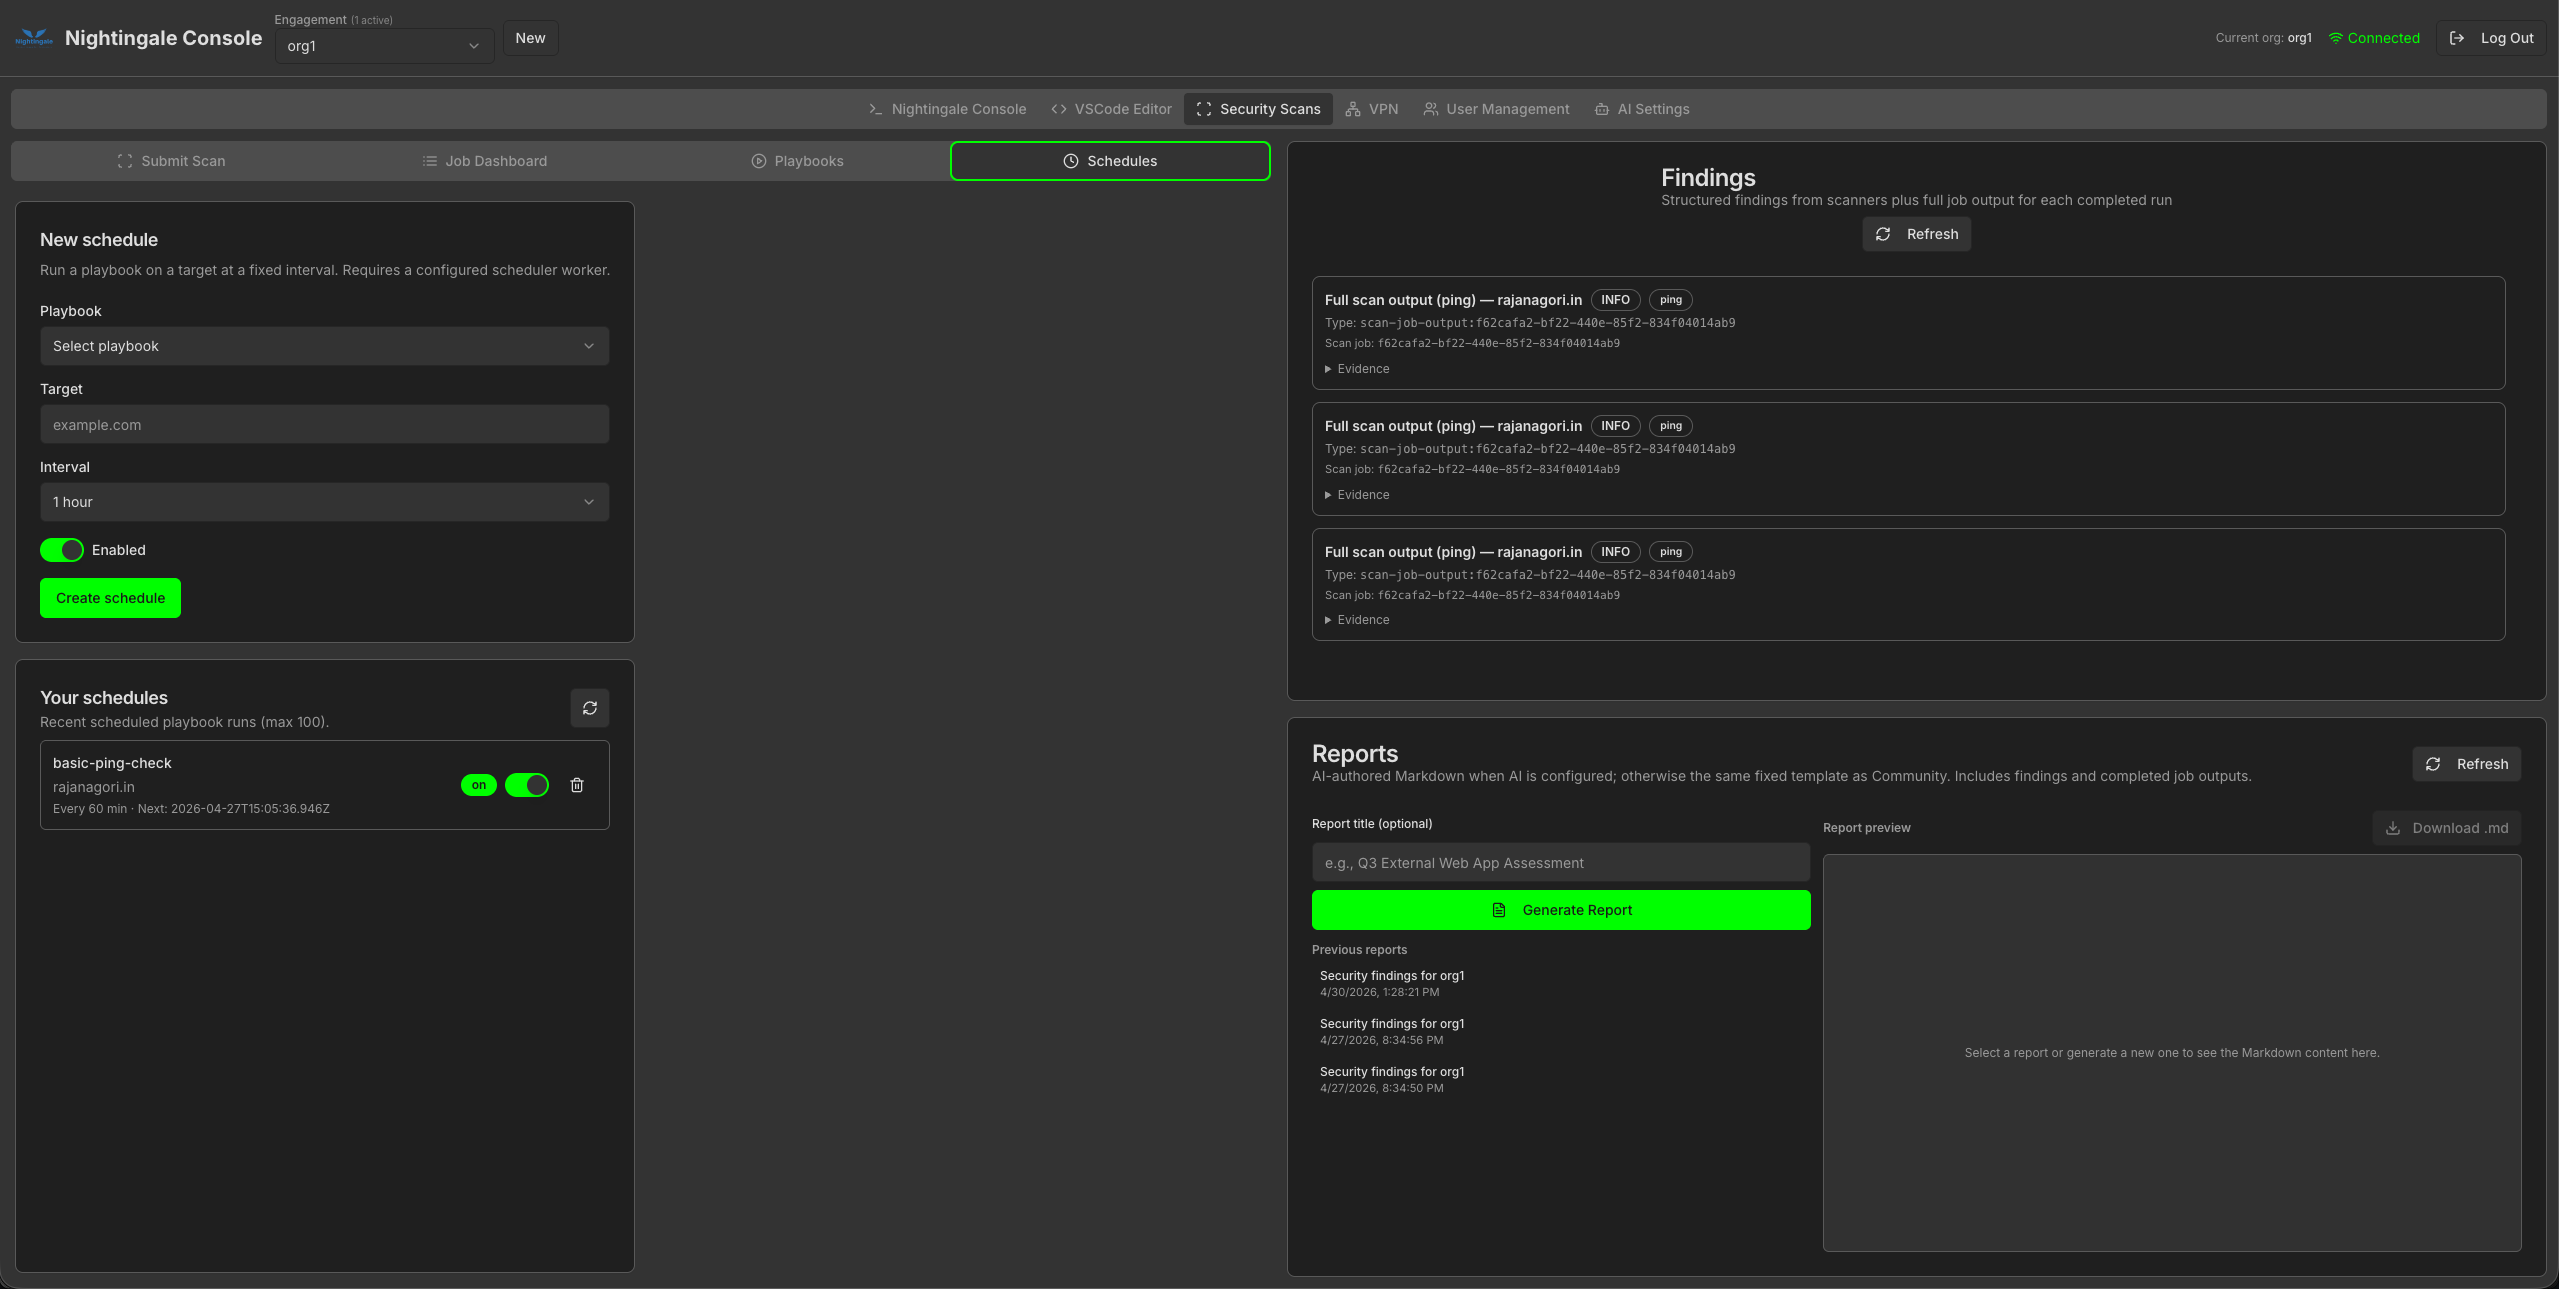Click the Nightingale logo icon
Screen dimensions: 2559x1289
tap(34, 38)
